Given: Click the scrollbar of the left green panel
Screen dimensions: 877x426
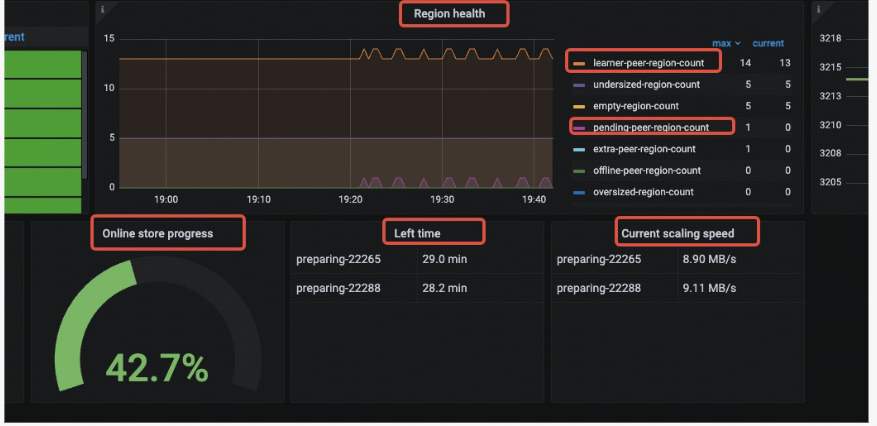Looking at the screenshot, I should tap(85, 115).
